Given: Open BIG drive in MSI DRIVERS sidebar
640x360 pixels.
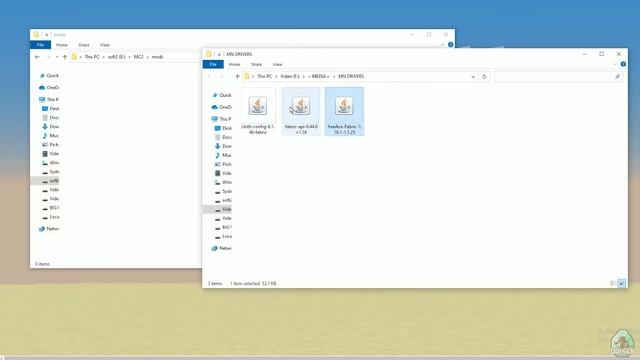Looking at the screenshot, I should click(x=224, y=227).
